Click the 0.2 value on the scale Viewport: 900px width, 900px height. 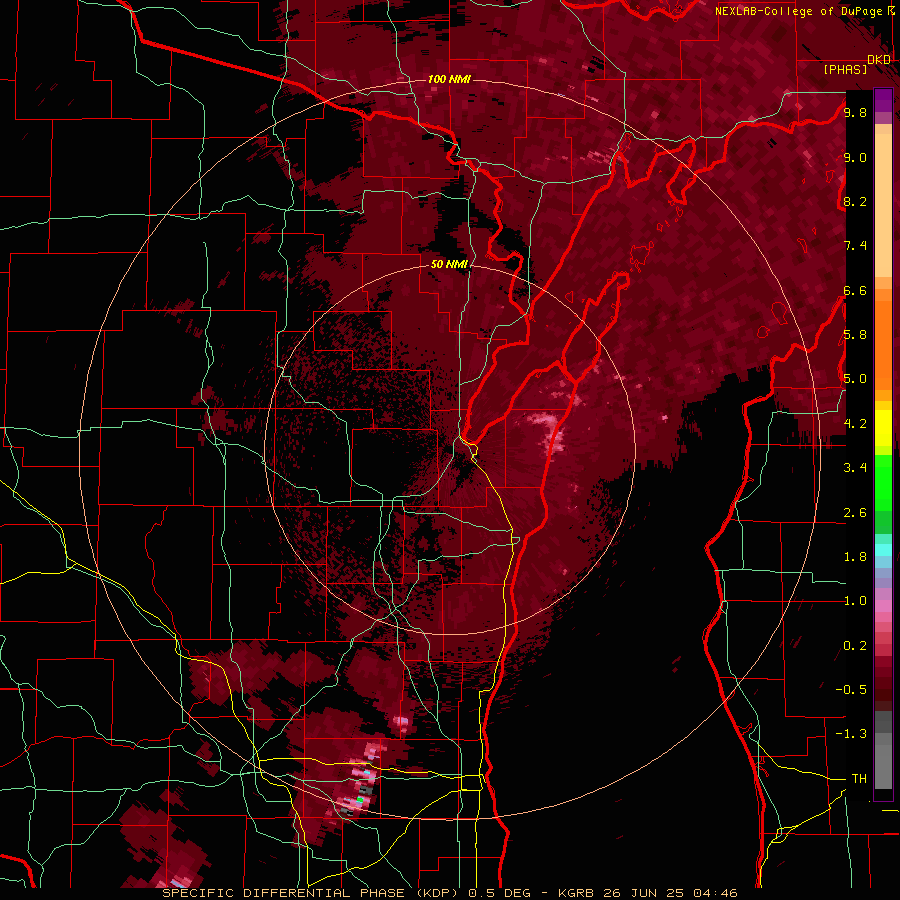point(855,646)
